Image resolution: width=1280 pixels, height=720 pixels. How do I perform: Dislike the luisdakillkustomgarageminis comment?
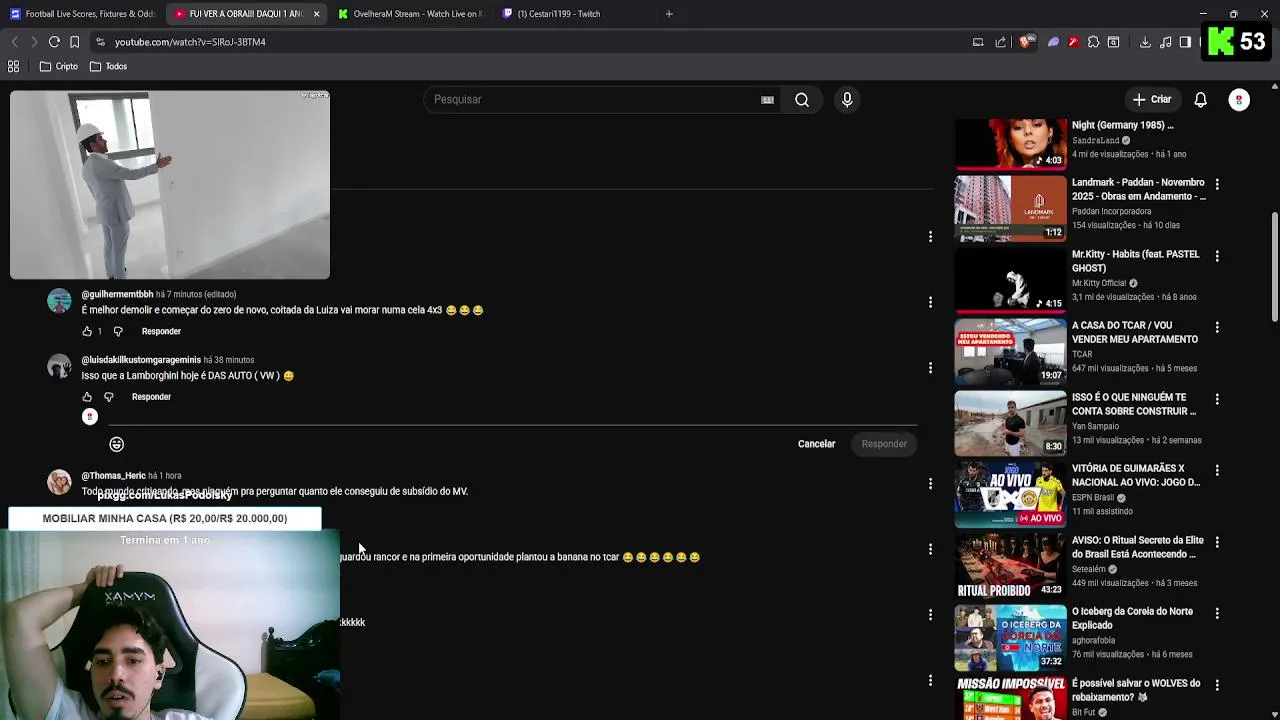pyautogui.click(x=109, y=397)
